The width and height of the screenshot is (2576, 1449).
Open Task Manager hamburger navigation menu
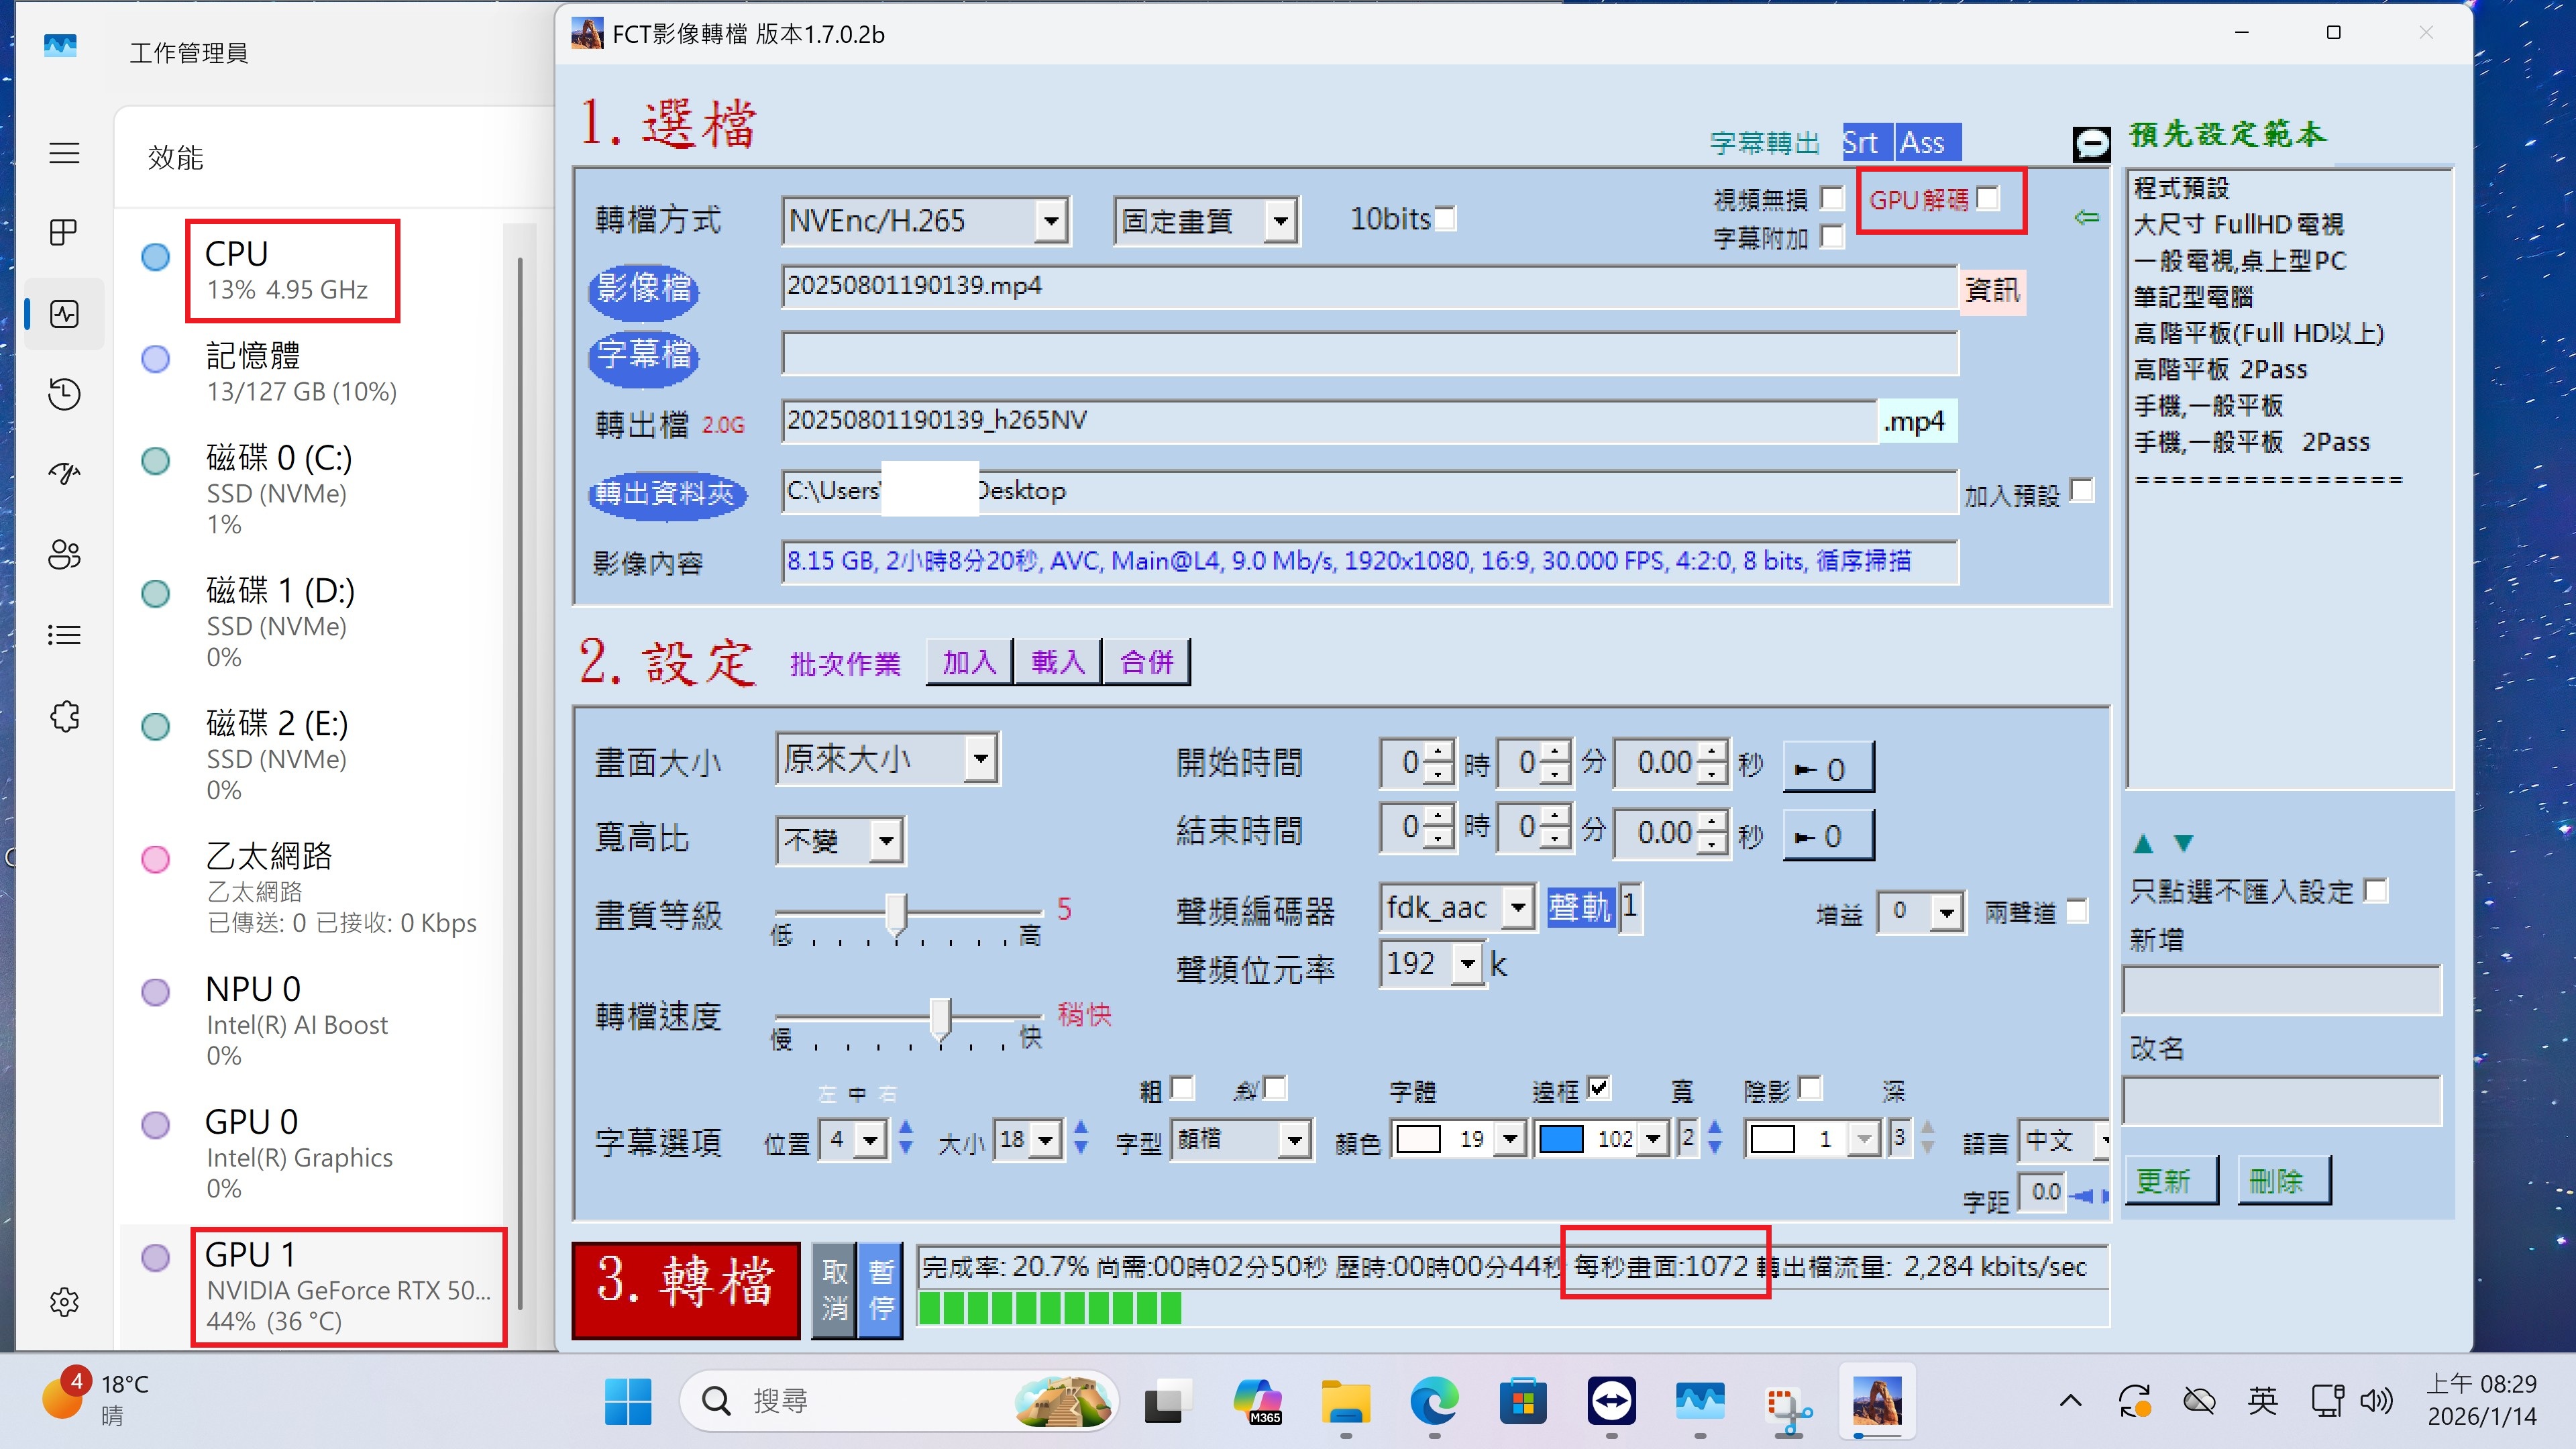pos(64,153)
